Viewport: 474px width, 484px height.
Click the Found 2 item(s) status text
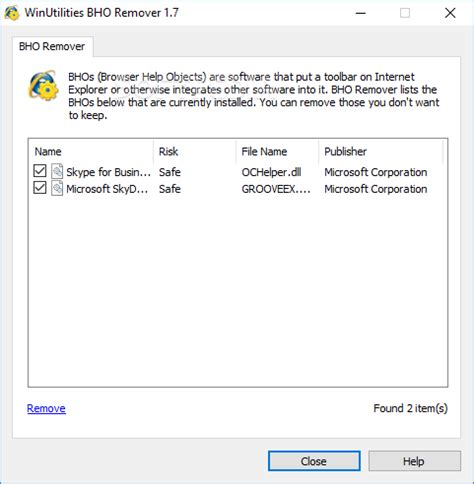point(410,408)
